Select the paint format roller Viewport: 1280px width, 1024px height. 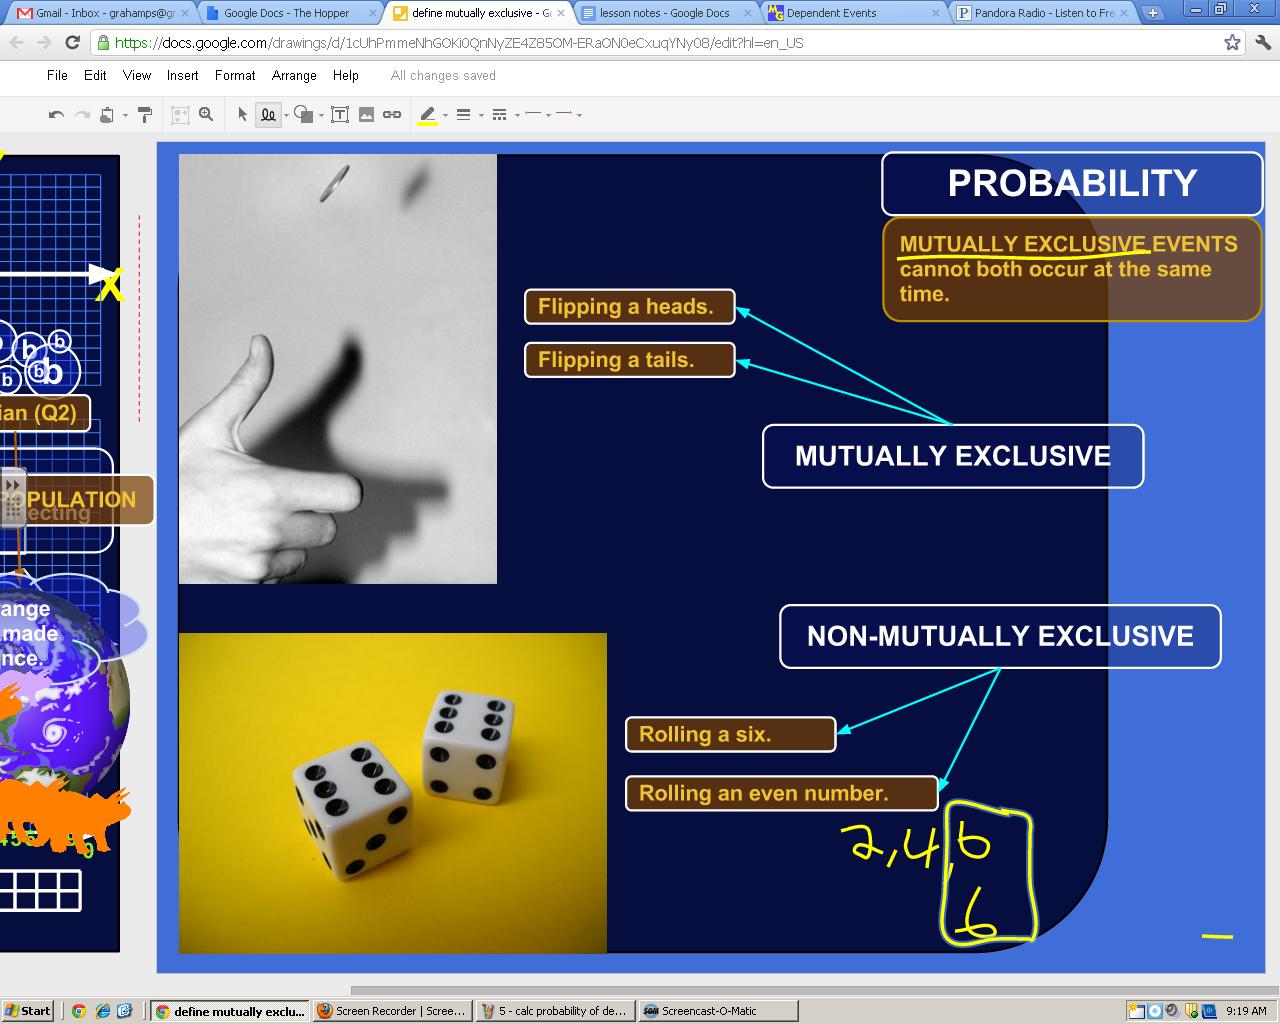tap(145, 115)
